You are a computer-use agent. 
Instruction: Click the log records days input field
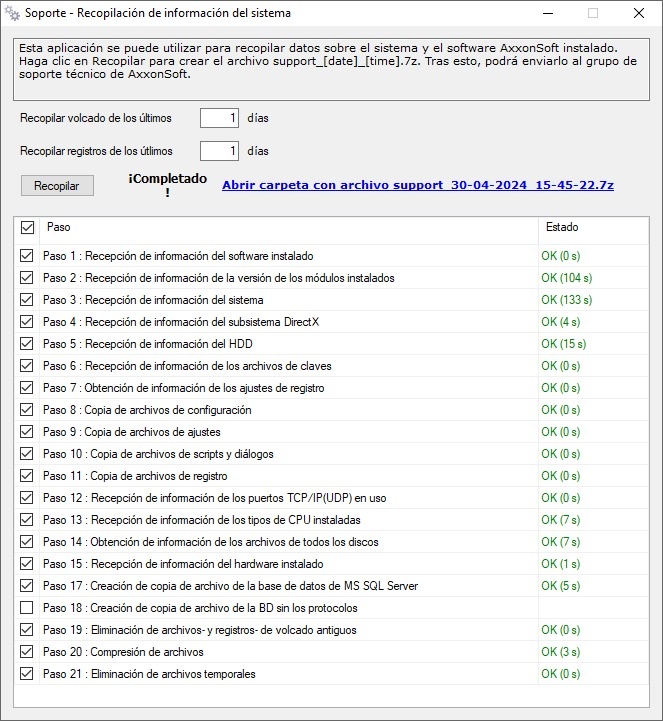(219, 151)
